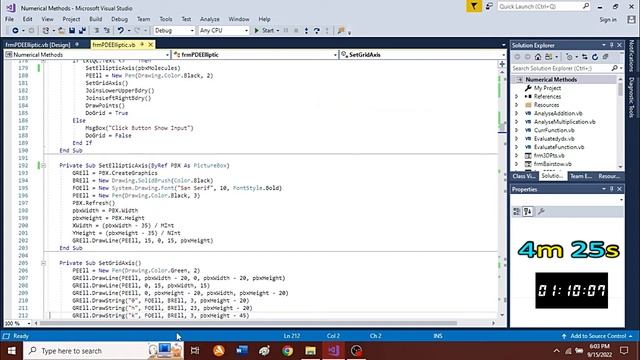The width and height of the screenshot is (640, 360).
Task: Click the Collapse All icon in Solution Explorer
Action: point(606,57)
